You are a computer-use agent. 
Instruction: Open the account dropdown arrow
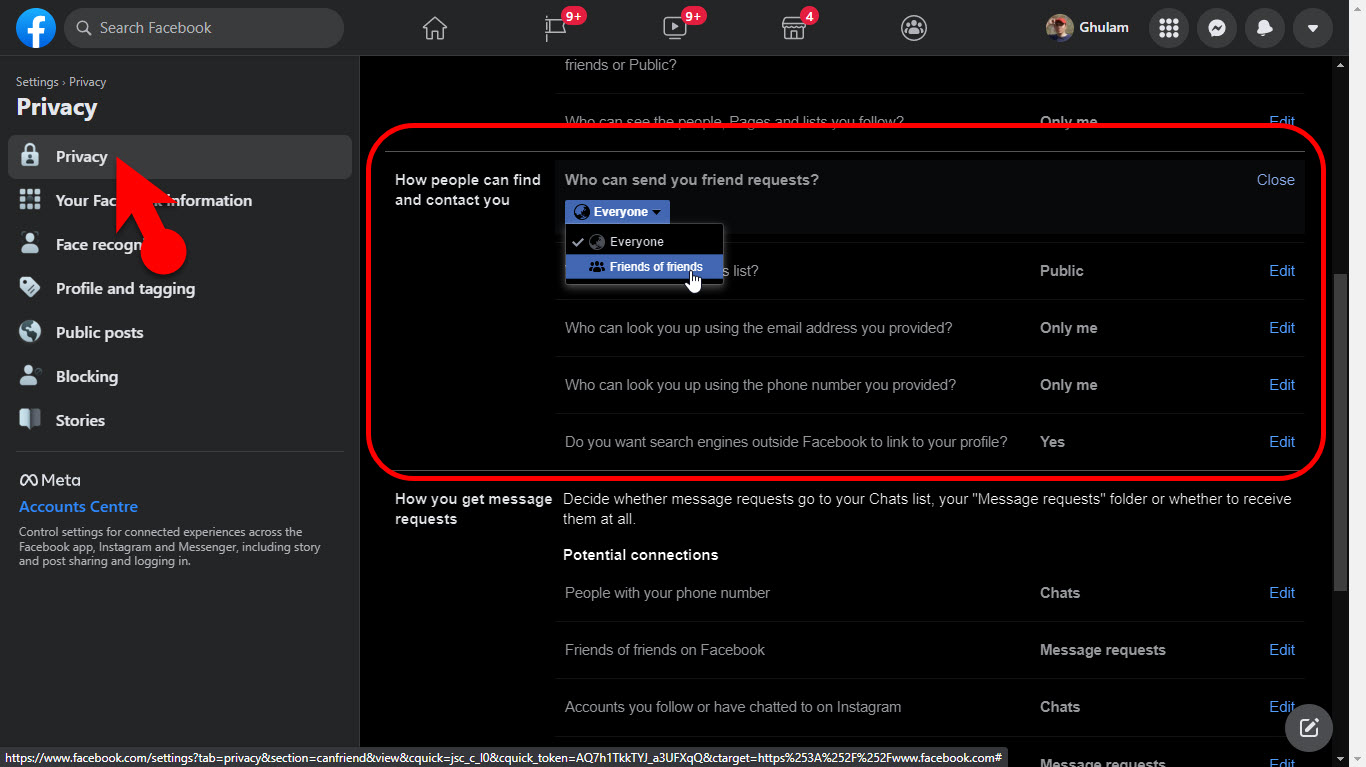click(1313, 28)
